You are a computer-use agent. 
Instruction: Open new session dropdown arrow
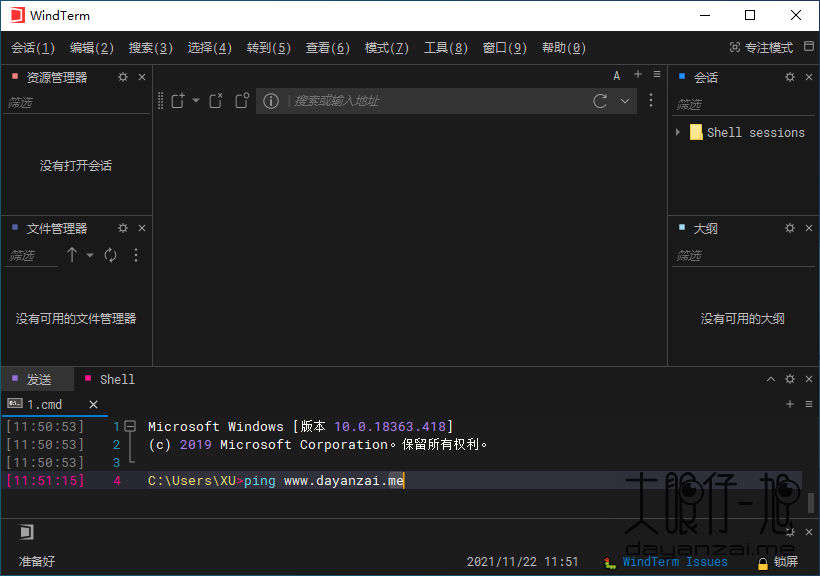[x=196, y=100]
